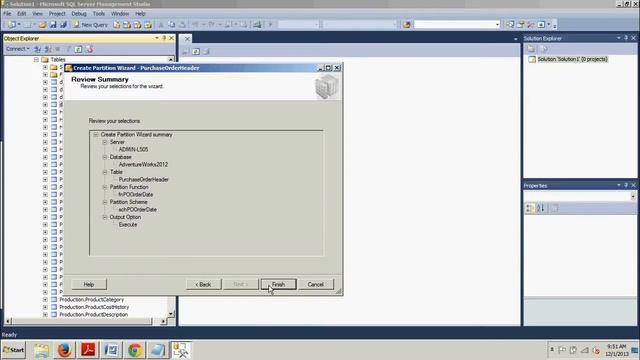Click the Connect Object Explorer plug icon
This screenshot has width=640, height=360.
pos(37,49)
